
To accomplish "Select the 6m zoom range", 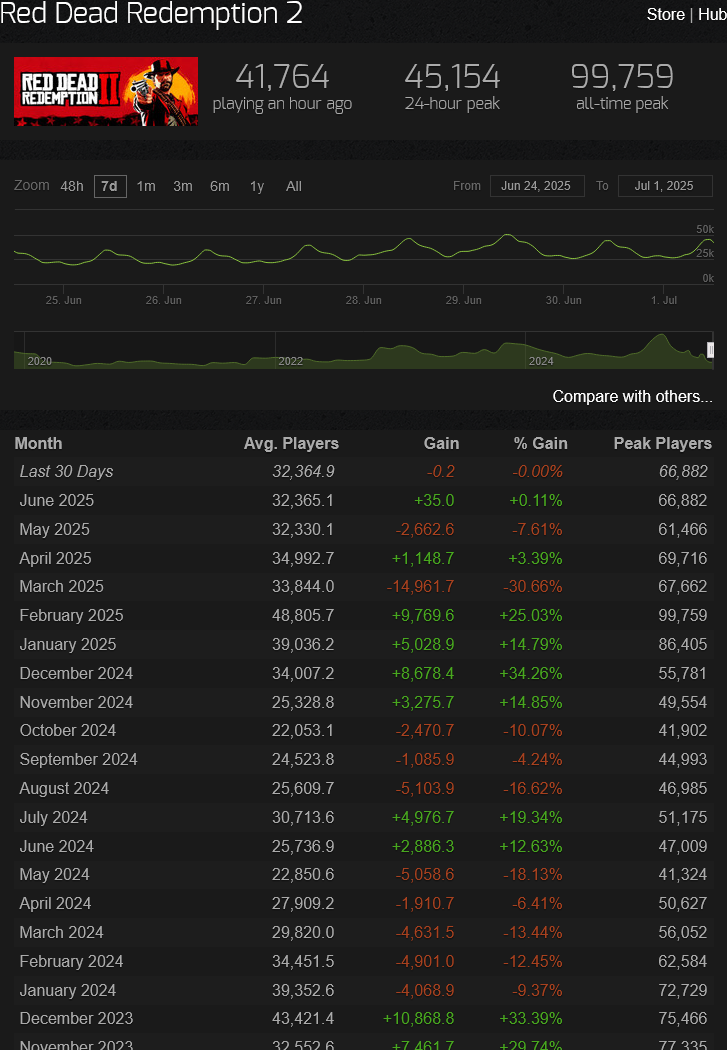I will (220, 186).
